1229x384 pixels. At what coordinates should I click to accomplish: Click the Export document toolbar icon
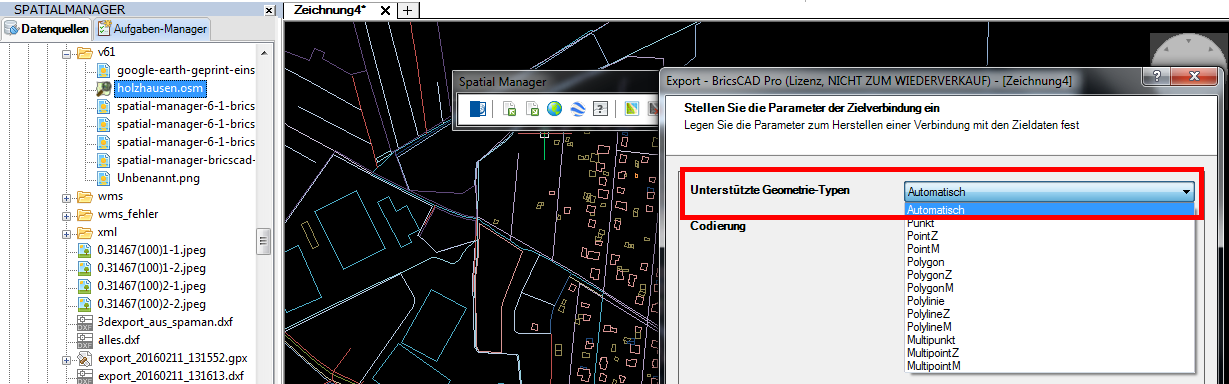coord(532,109)
